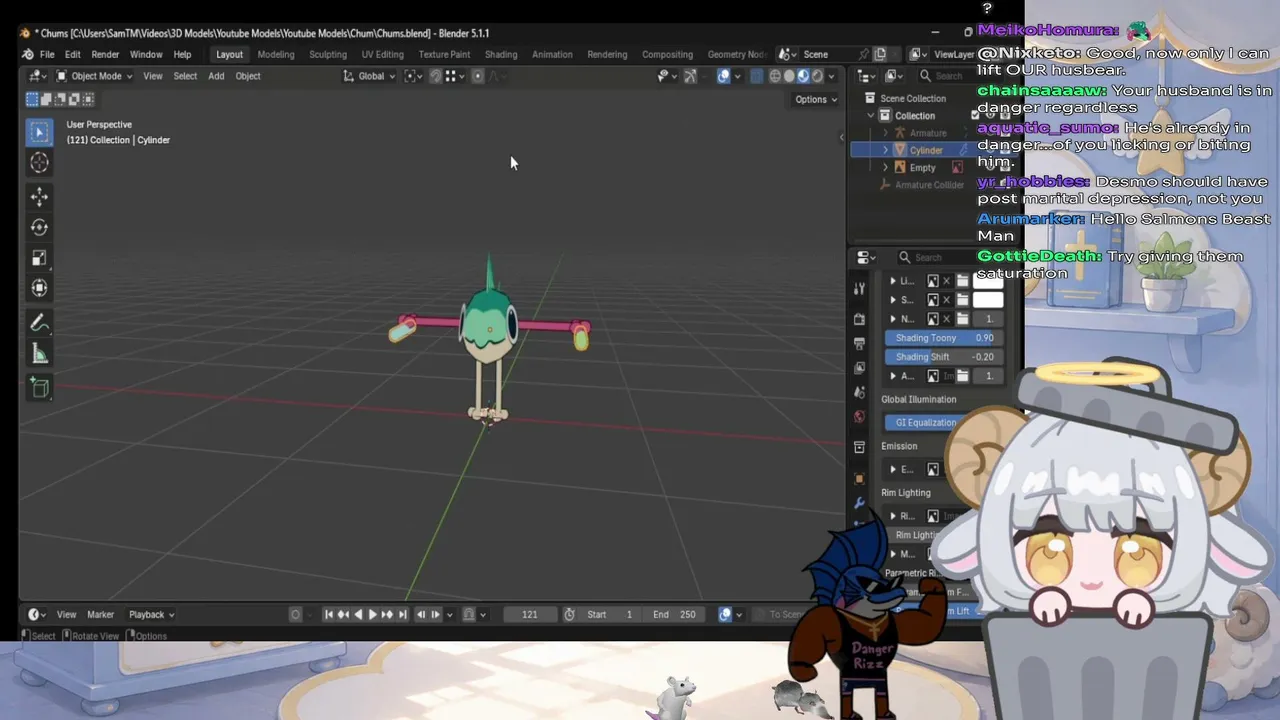Open the Tool properties tab
1280x720 pixels.
pyautogui.click(x=859, y=289)
